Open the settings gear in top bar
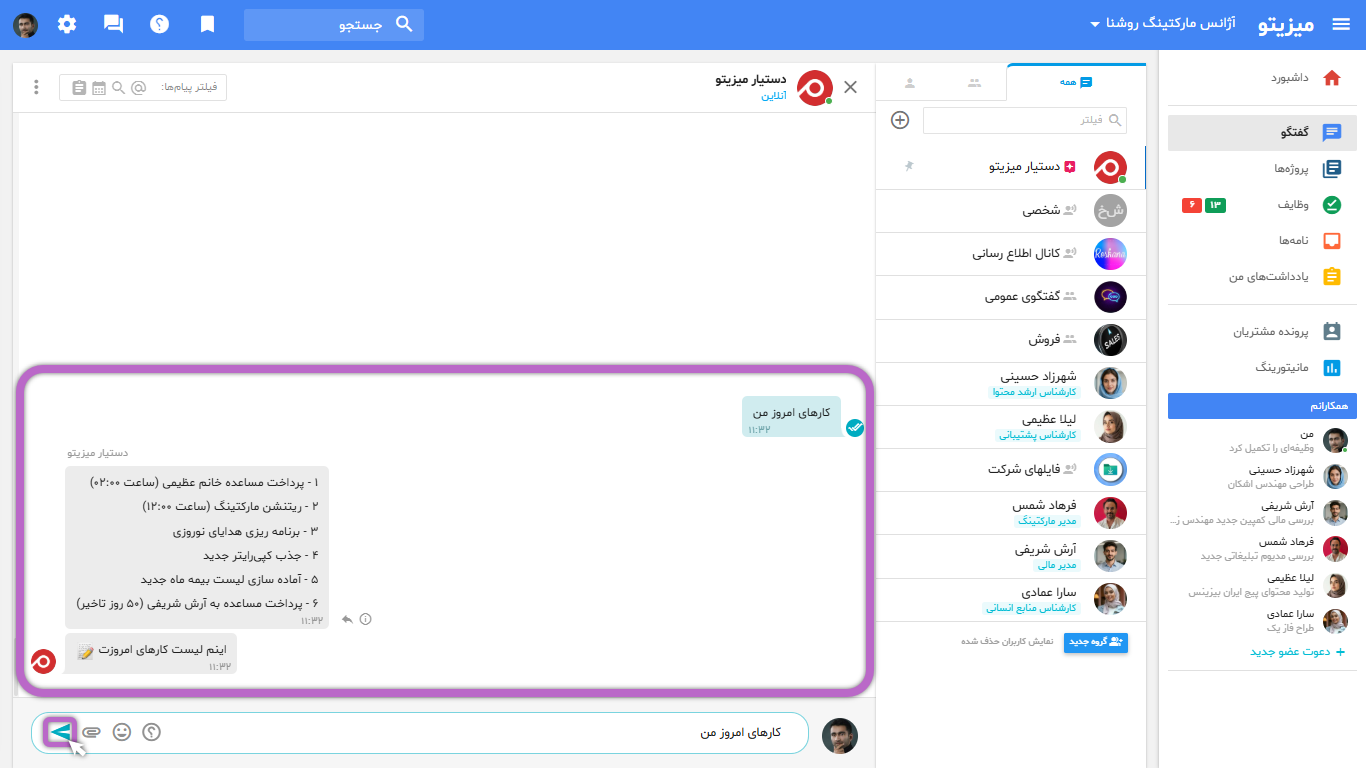Viewport: 1366px width, 768px height. coord(67,24)
